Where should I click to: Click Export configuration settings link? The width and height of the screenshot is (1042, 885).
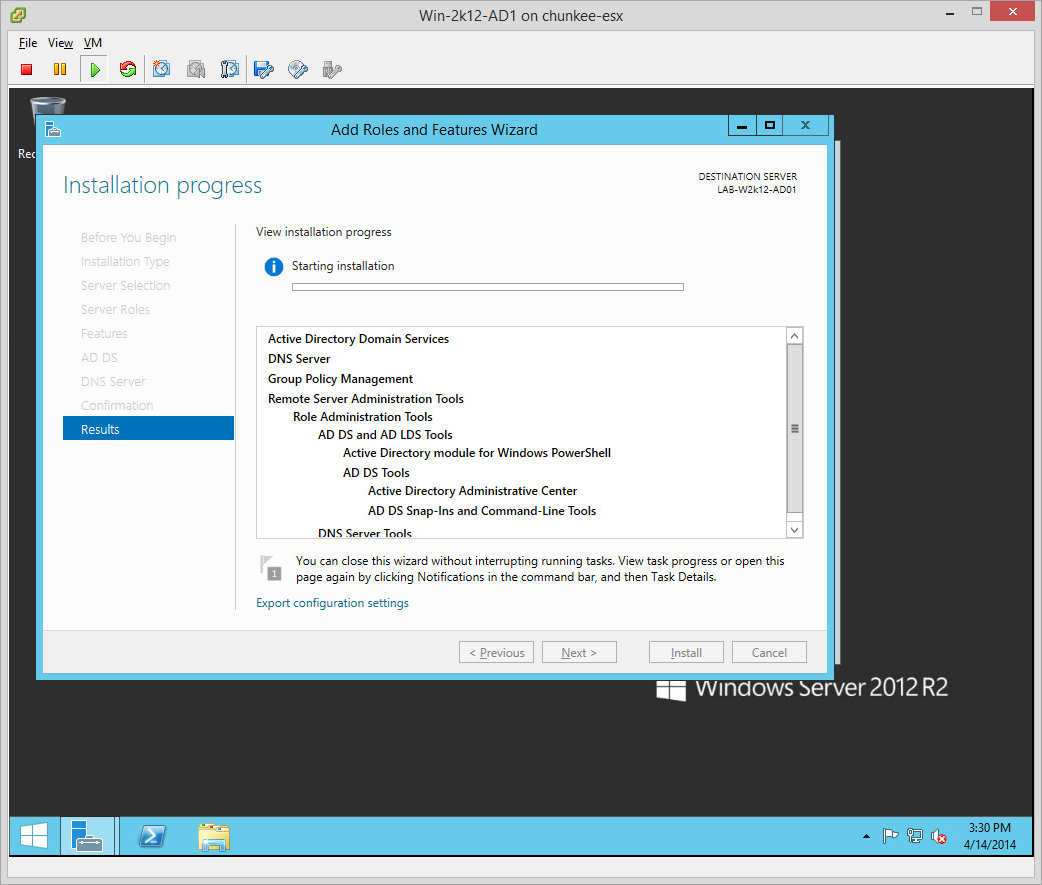[332, 603]
